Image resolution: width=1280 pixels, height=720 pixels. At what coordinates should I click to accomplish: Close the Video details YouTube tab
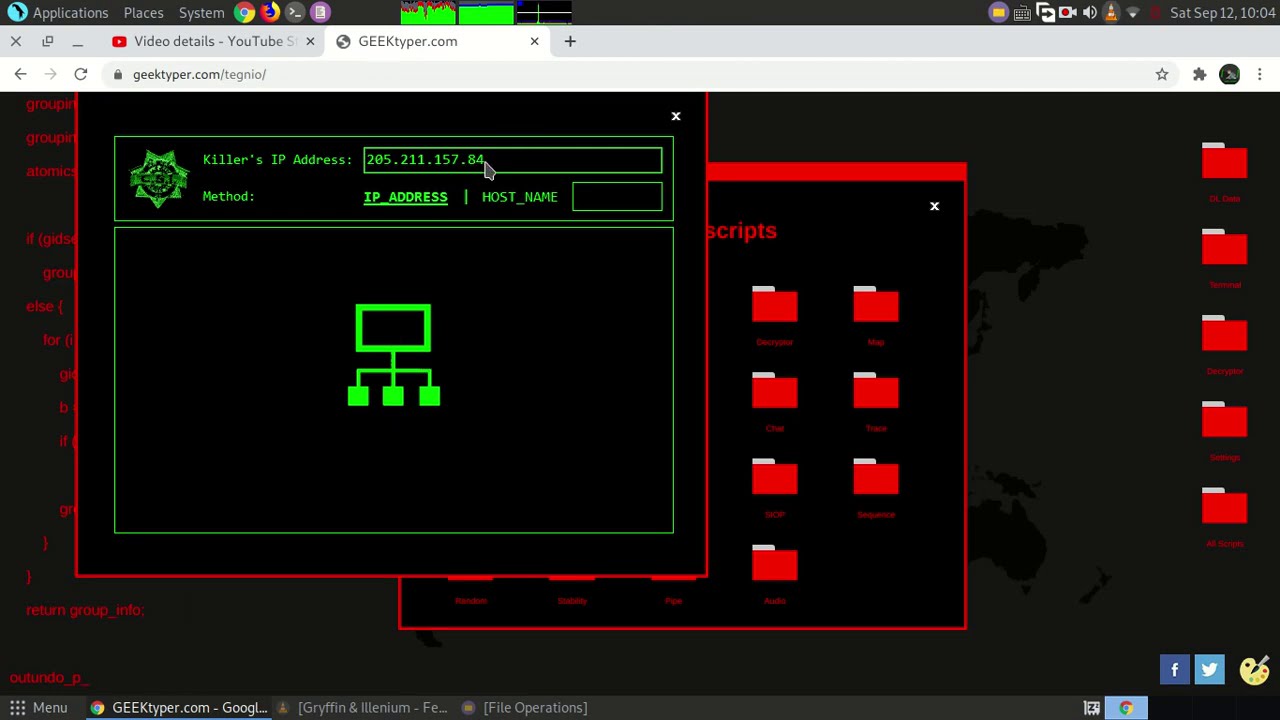(310, 41)
